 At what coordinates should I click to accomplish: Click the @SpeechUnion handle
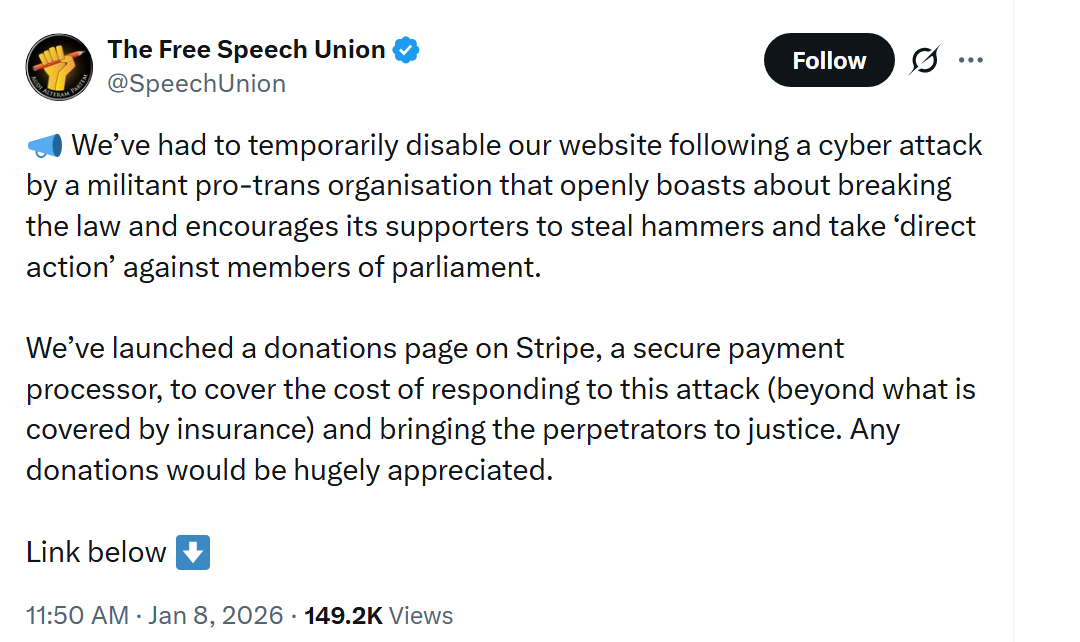point(196,83)
